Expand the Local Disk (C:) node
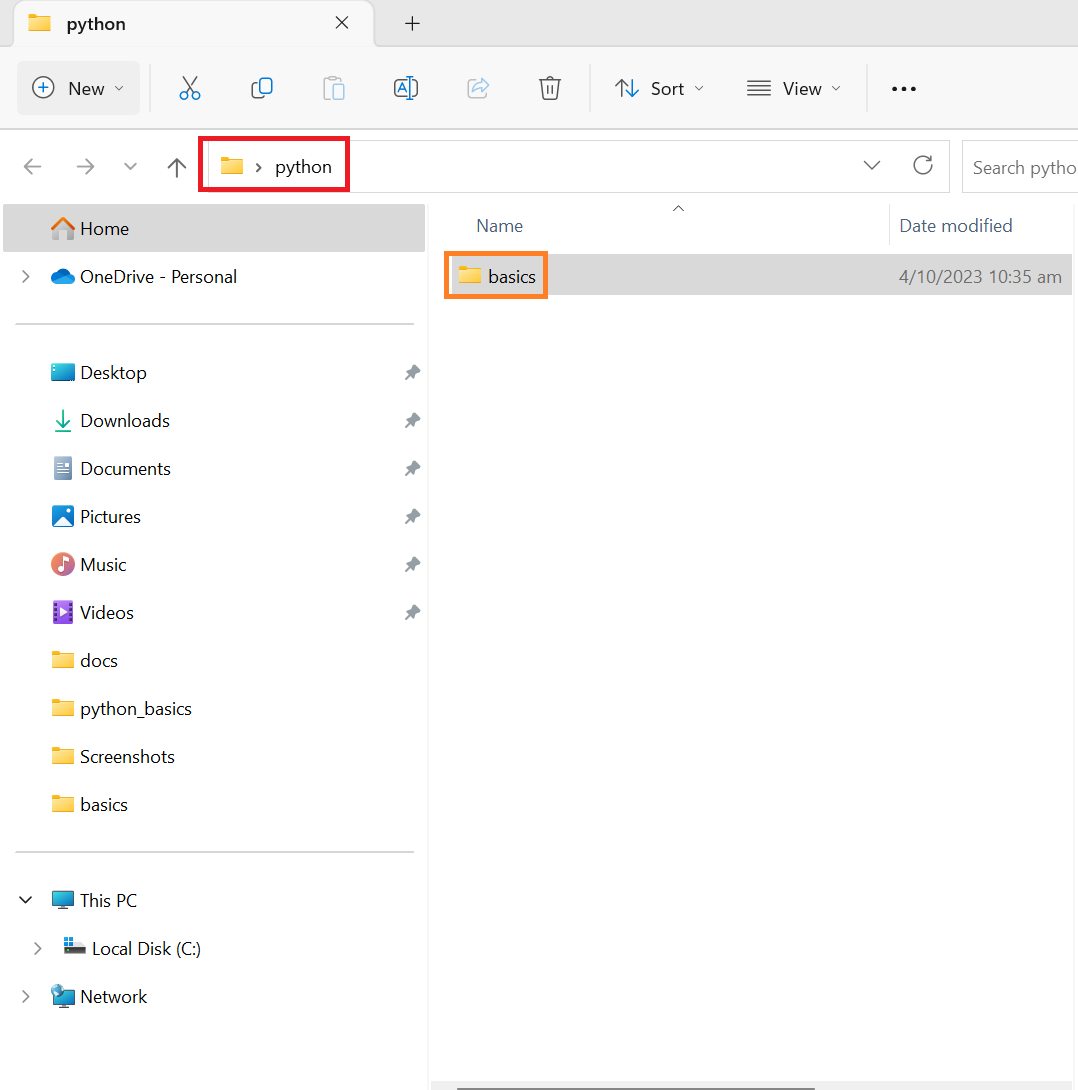Viewport: 1078px width, 1090px height. pyautogui.click(x=38, y=948)
